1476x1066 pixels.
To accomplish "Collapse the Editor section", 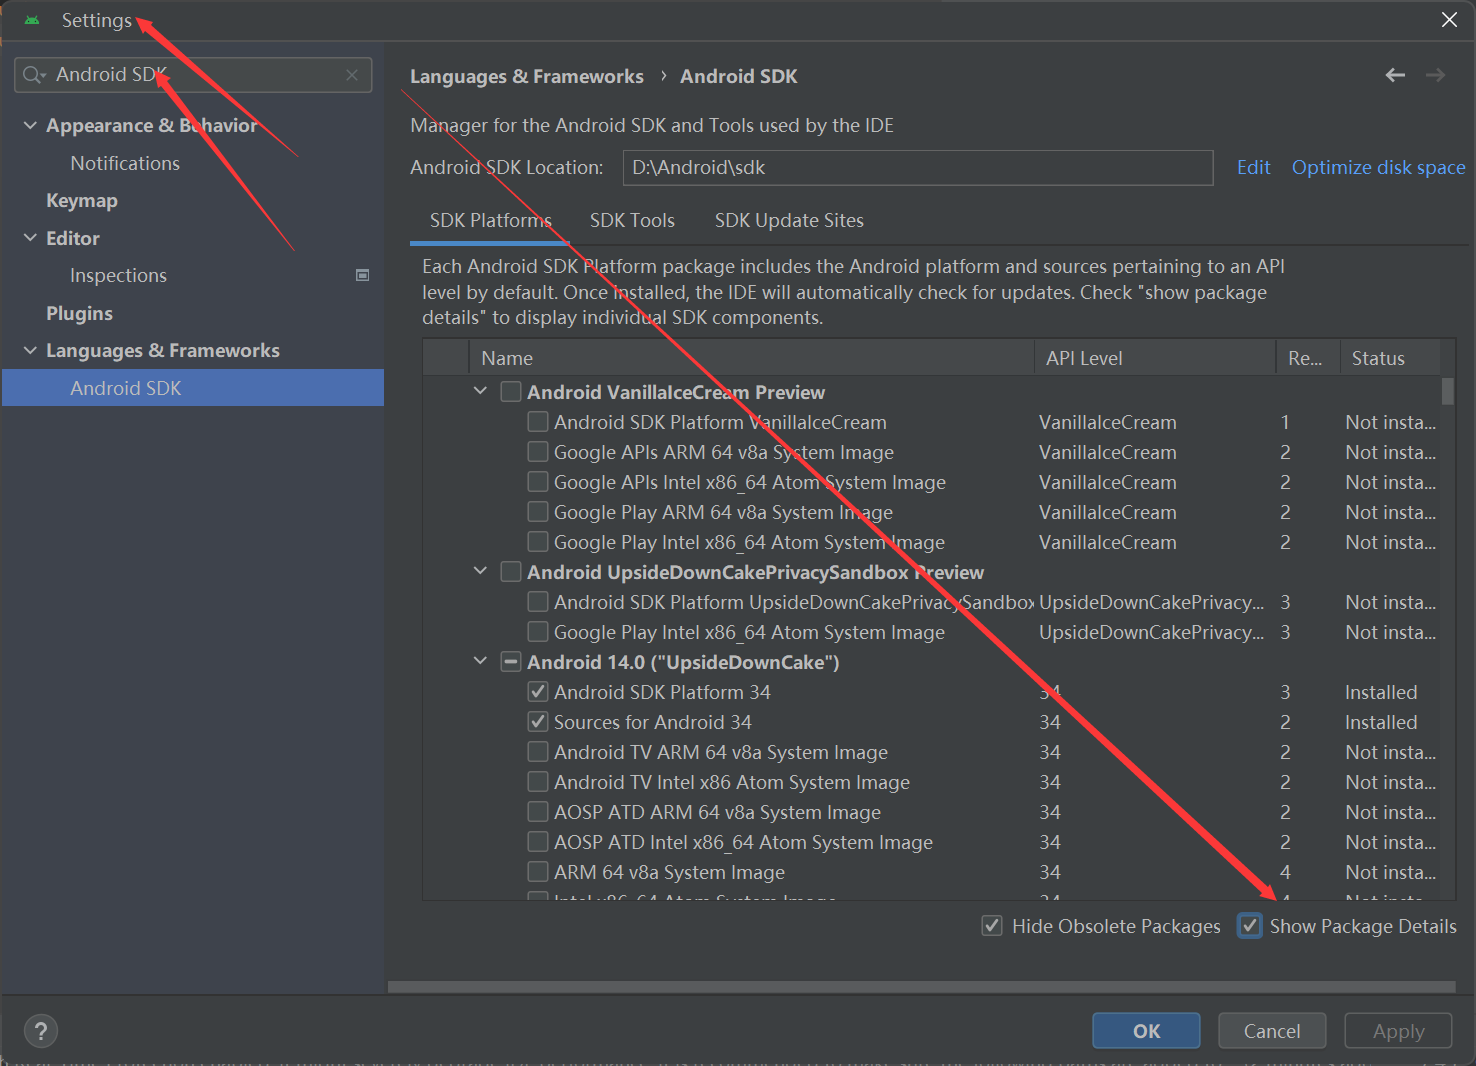I will click(30, 238).
